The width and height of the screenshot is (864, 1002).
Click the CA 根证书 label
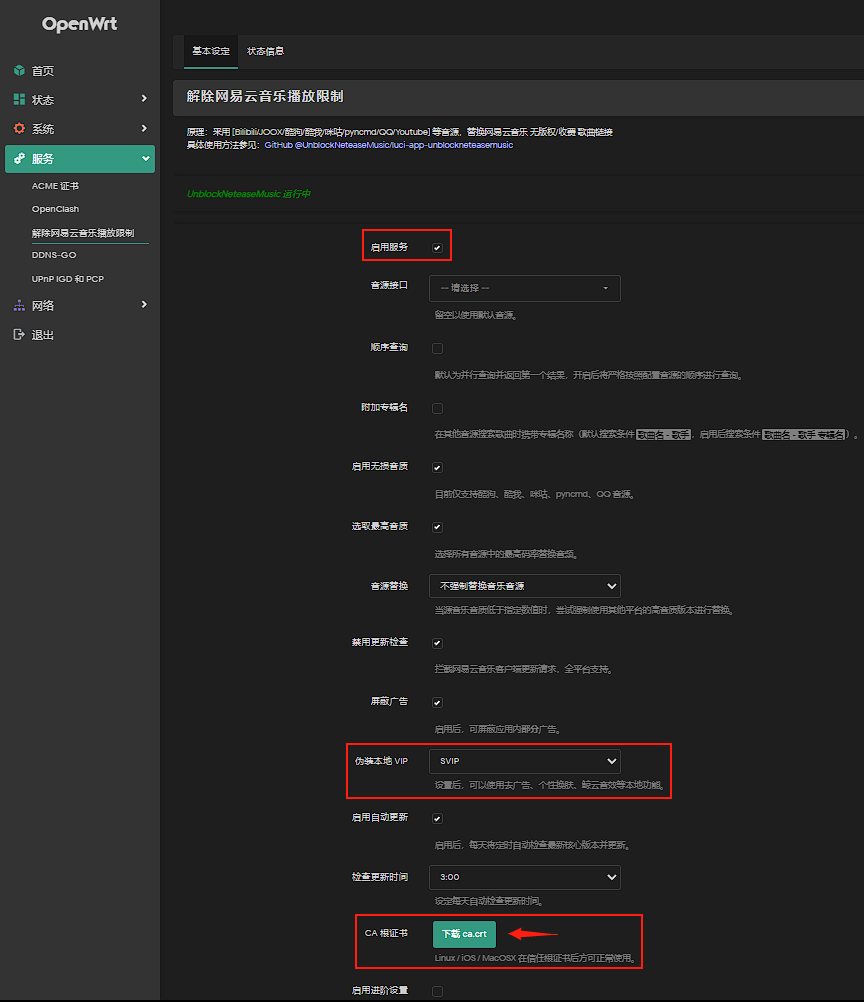point(386,933)
